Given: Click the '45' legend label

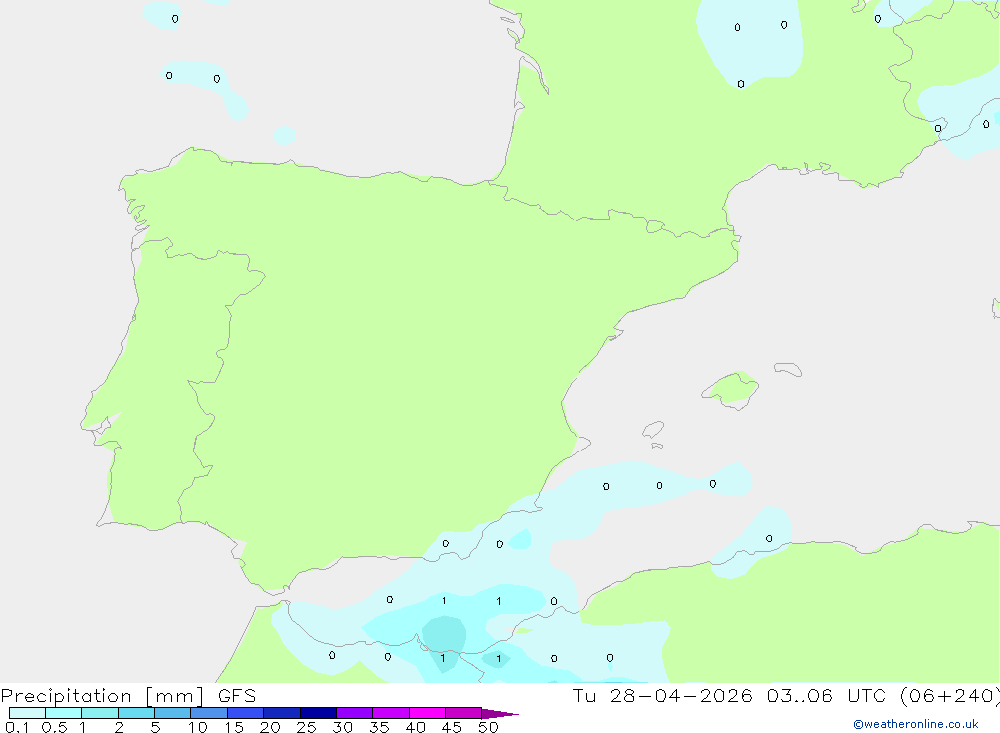Looking at the screenshot, I should (x=452, y=727).
